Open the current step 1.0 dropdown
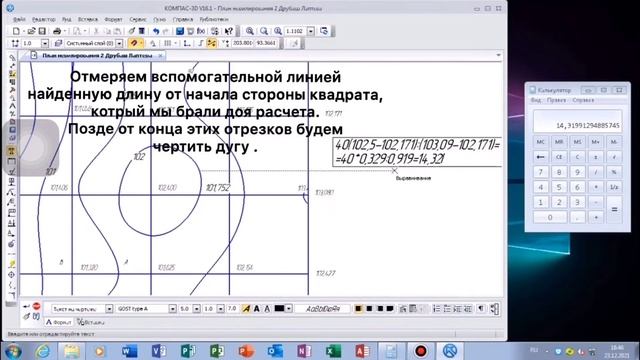Screen dimensions: 640x360 coord(45,43)
